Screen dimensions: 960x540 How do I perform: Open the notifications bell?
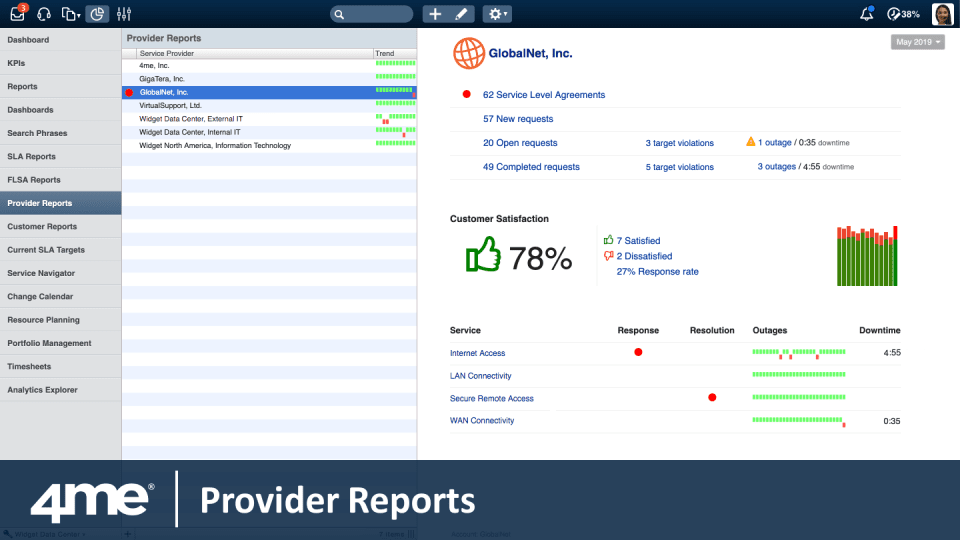866,14
